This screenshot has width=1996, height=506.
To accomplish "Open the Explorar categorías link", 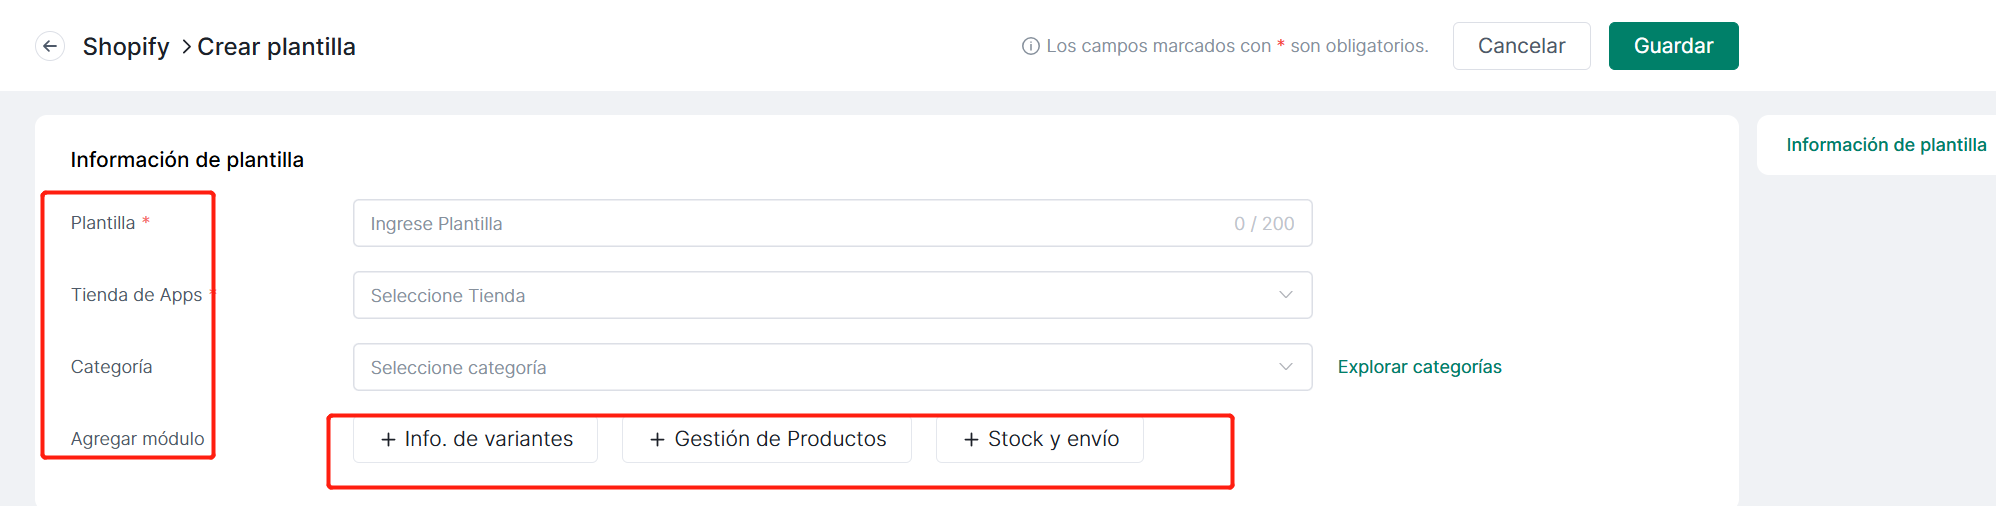I will click(1420, 367).
